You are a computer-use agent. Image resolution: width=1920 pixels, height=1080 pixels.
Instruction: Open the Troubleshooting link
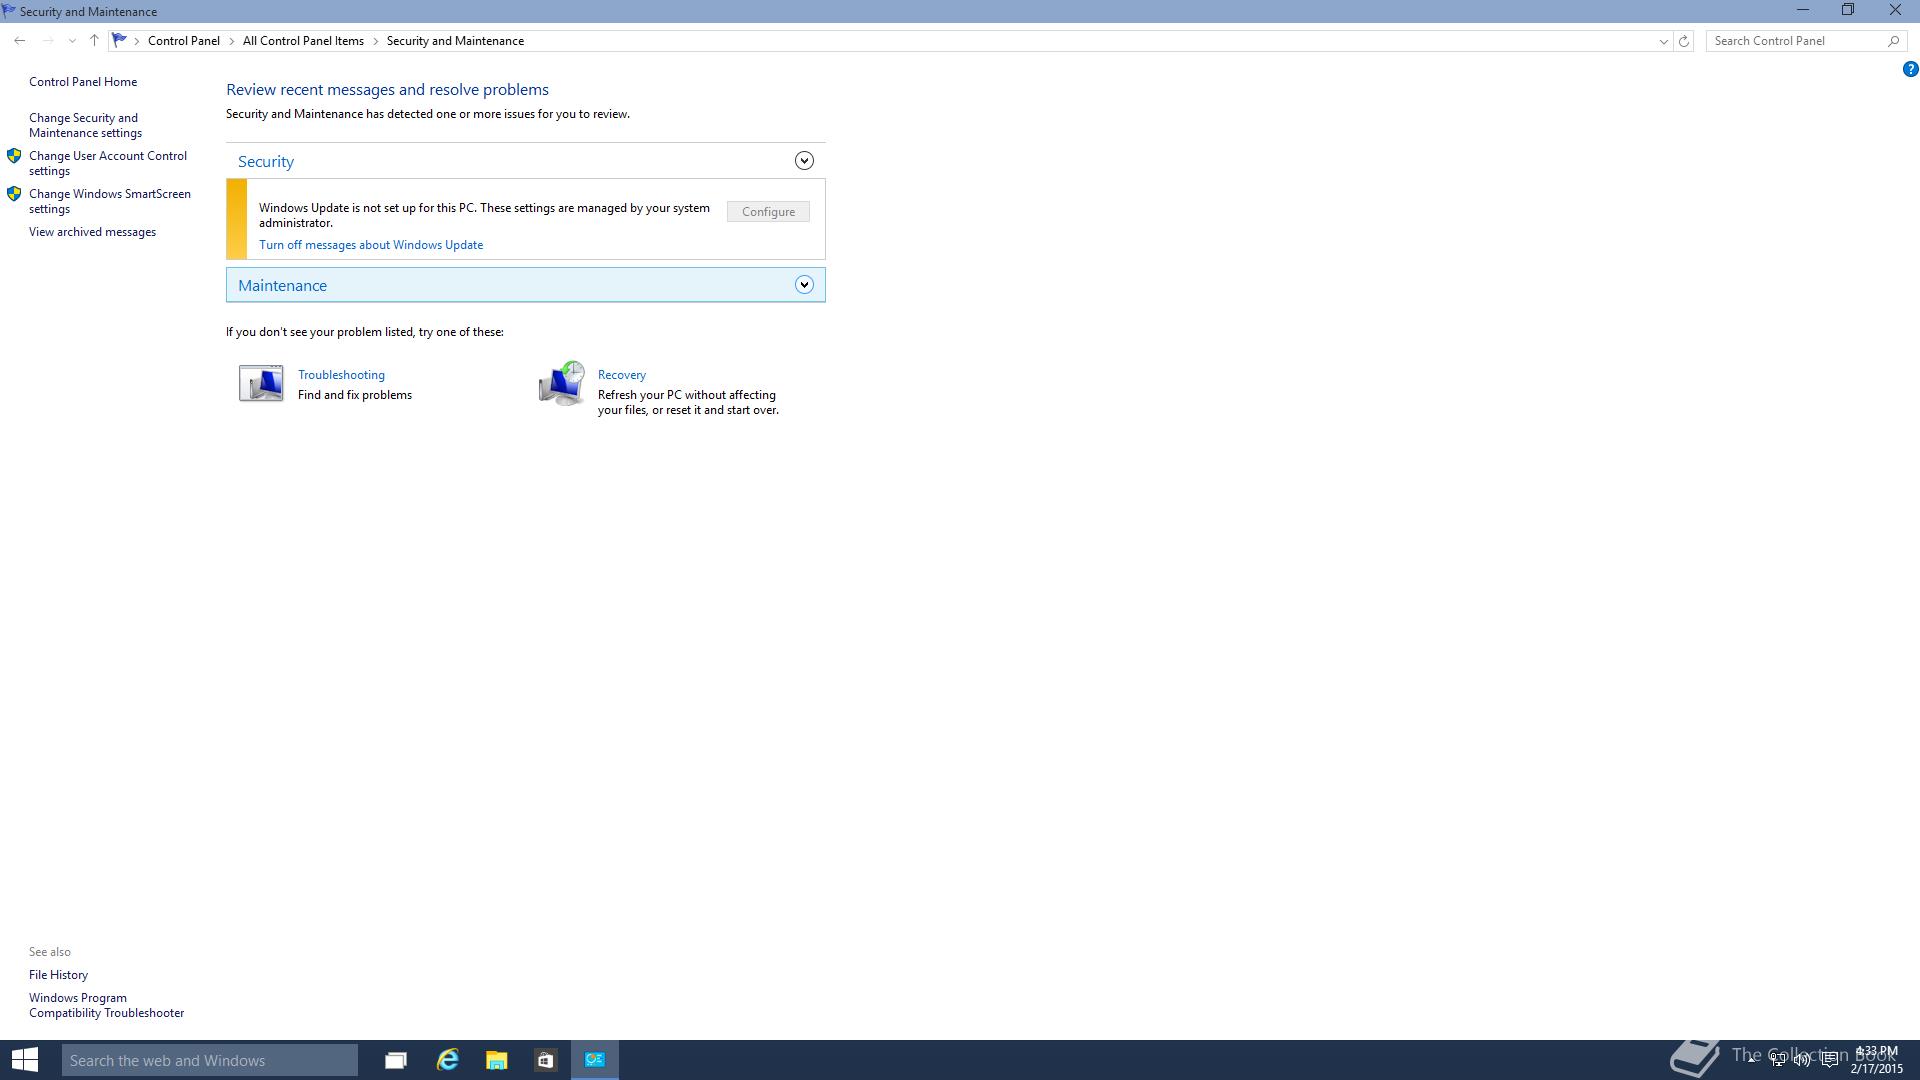[x=341, y=375]
